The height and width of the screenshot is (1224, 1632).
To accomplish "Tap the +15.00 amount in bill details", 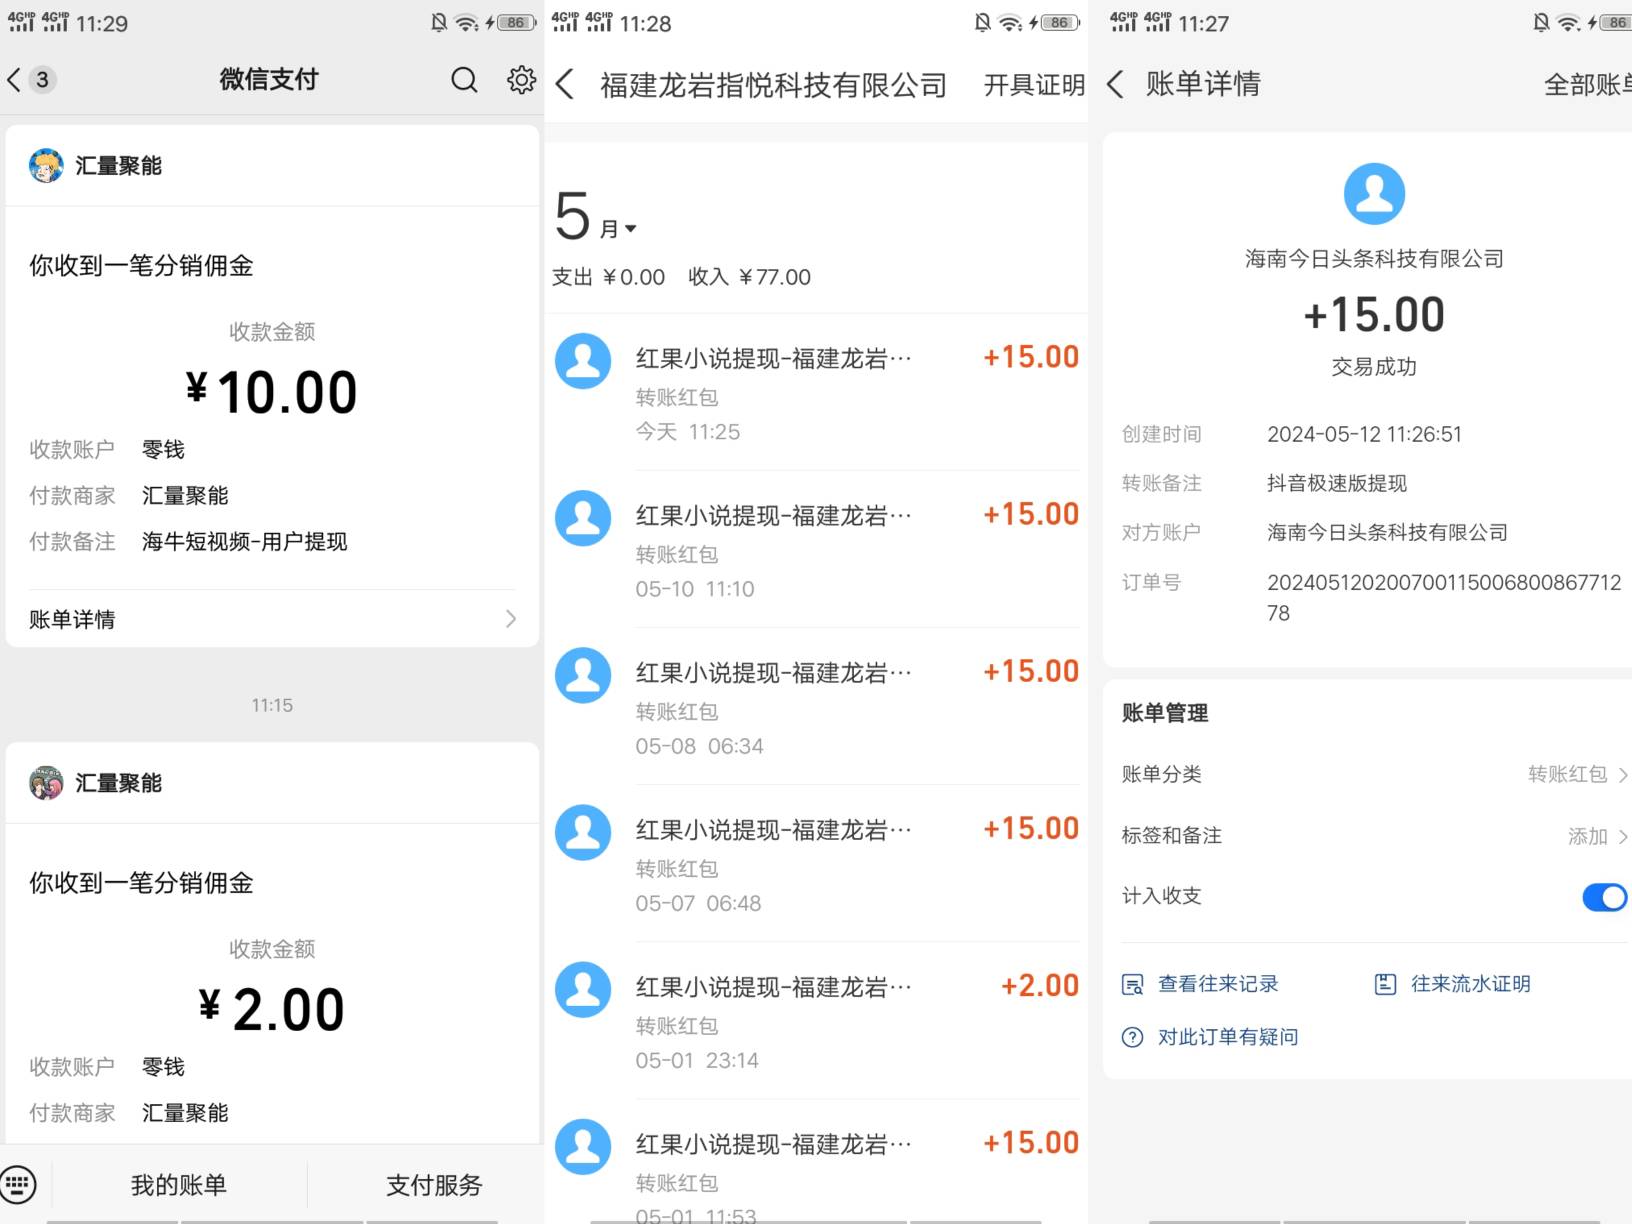I will coord(1374,315).
